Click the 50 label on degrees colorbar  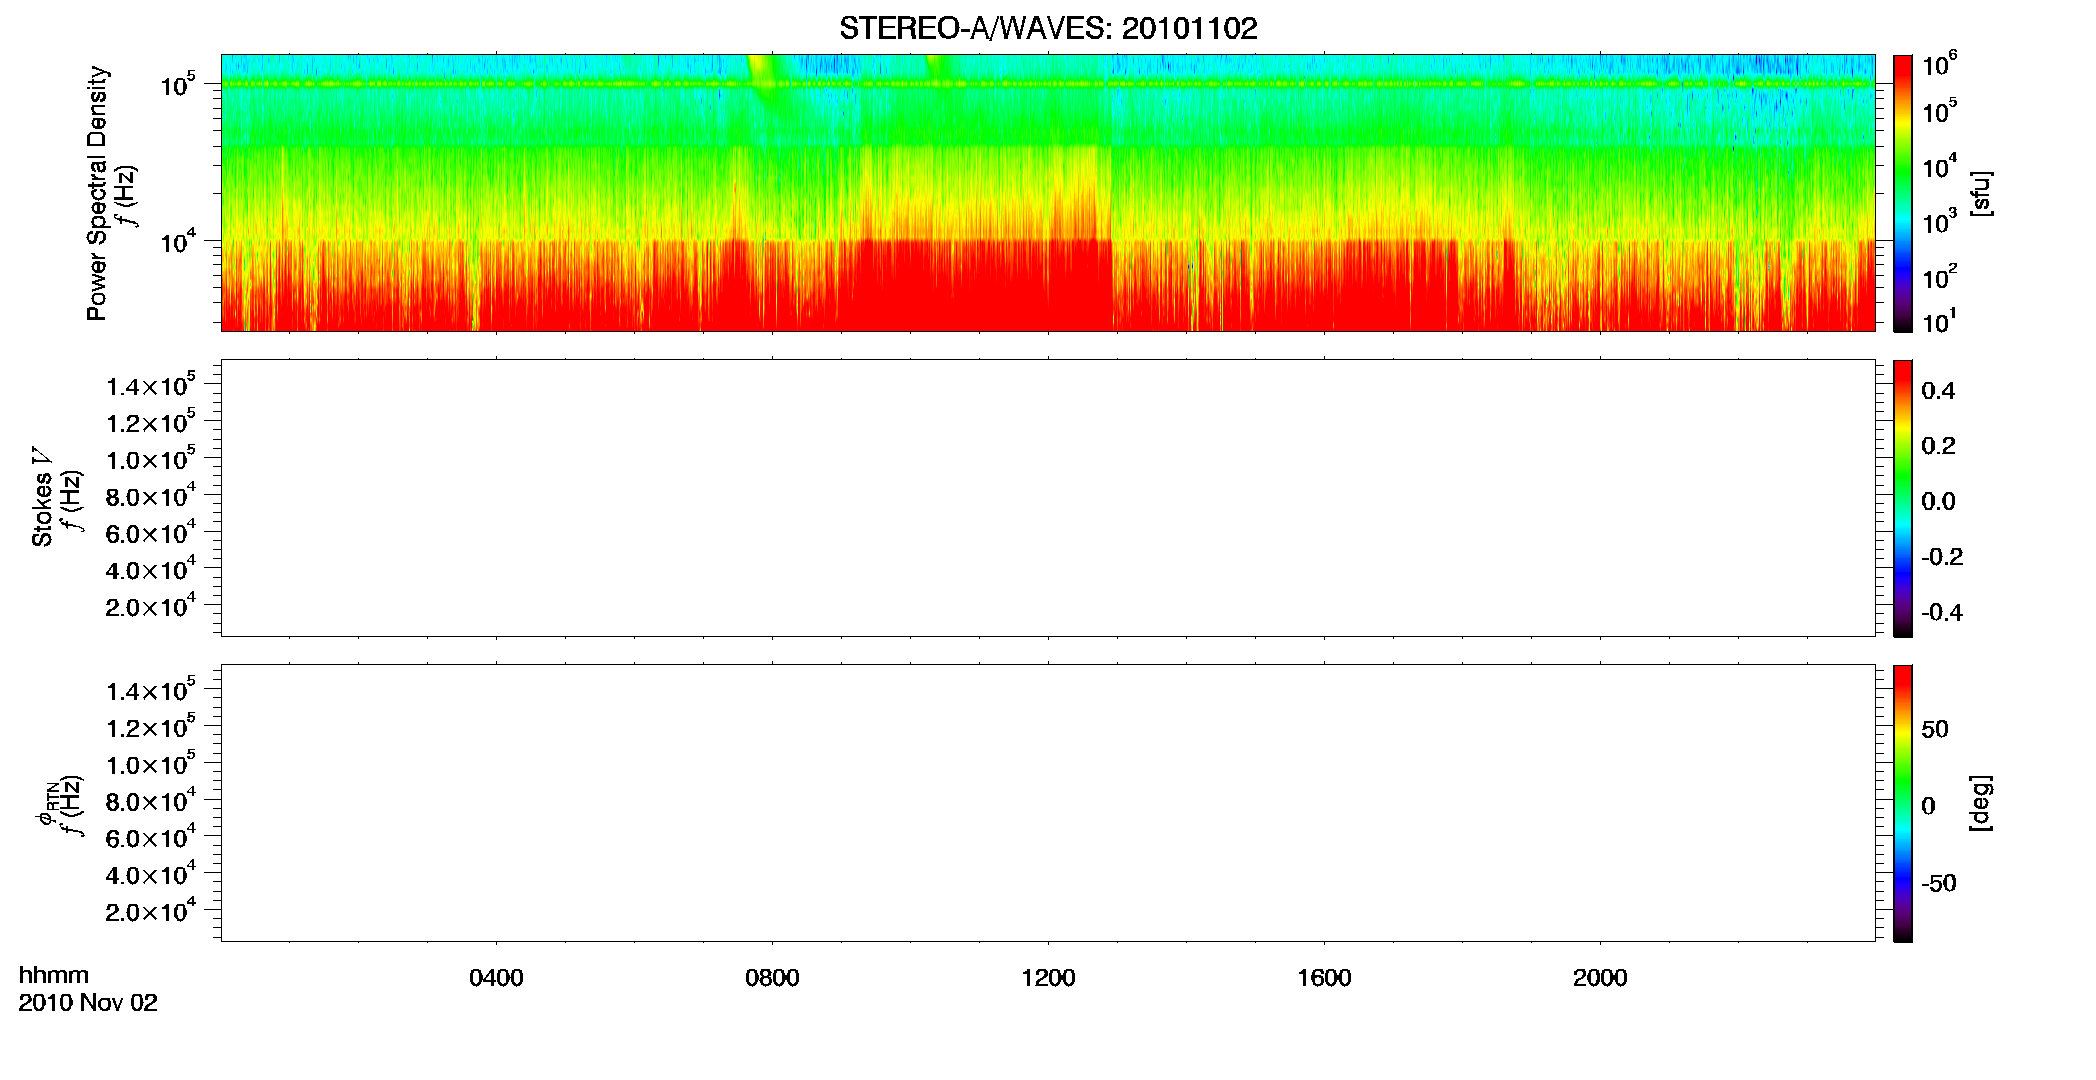[x=1935, y=730]
